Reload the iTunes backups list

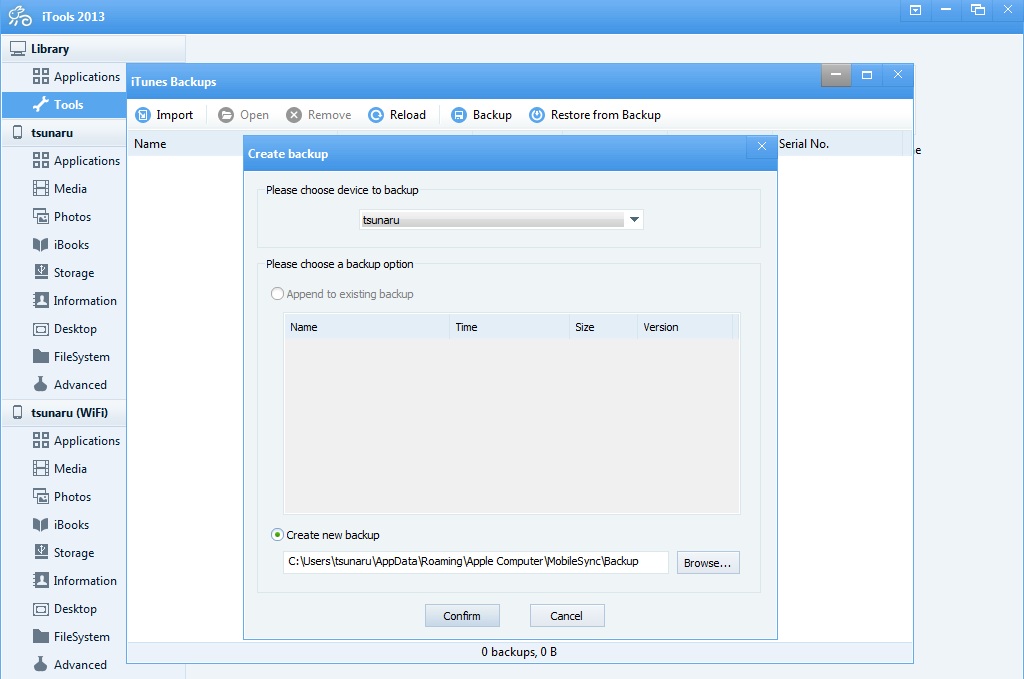click(x=397, y=115)
